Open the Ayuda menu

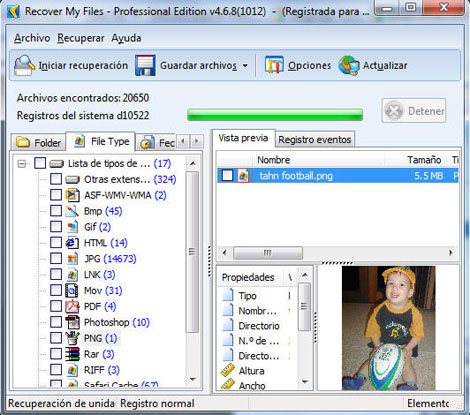(126, 38)
